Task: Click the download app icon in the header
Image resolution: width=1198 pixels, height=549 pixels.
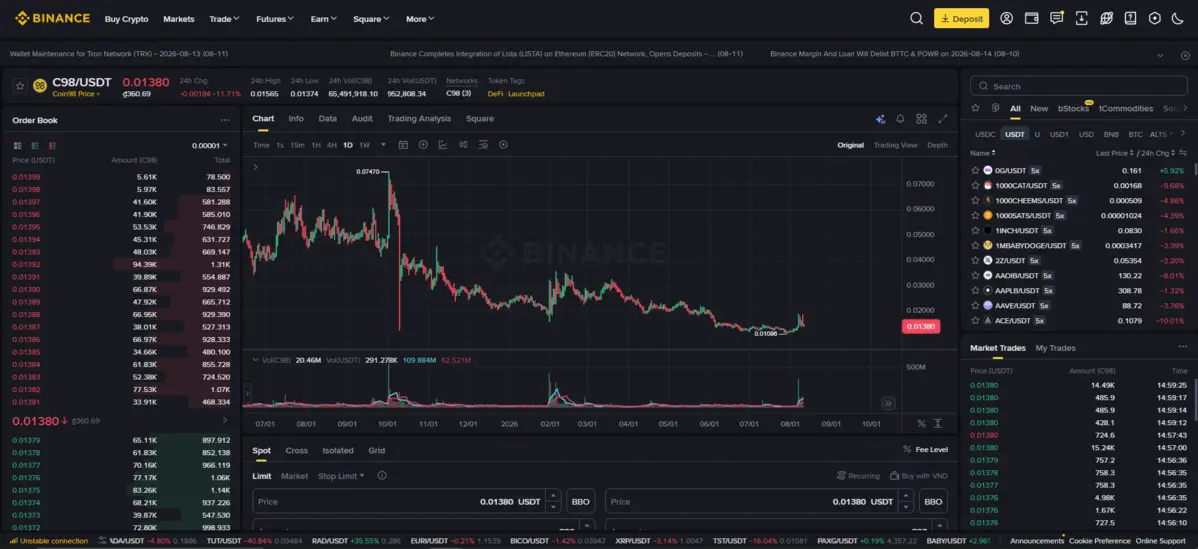Action: point(1081,18)
